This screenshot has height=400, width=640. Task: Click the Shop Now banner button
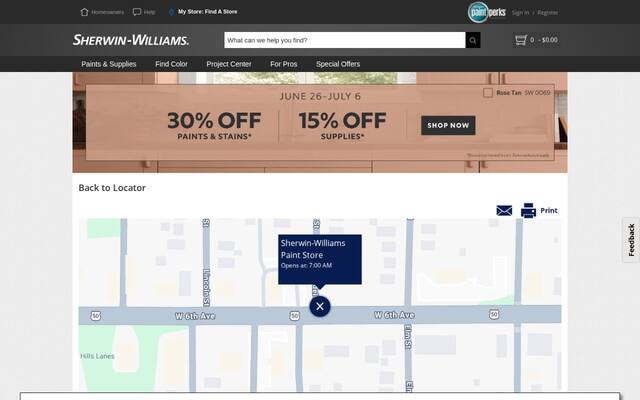pyautogui.click(x=448, y=125)
